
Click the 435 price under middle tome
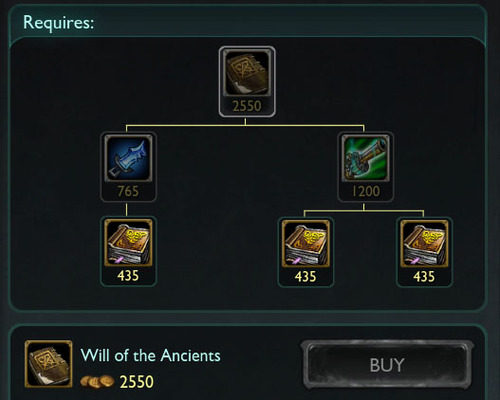pyautogui.click(x=306, y=276)
